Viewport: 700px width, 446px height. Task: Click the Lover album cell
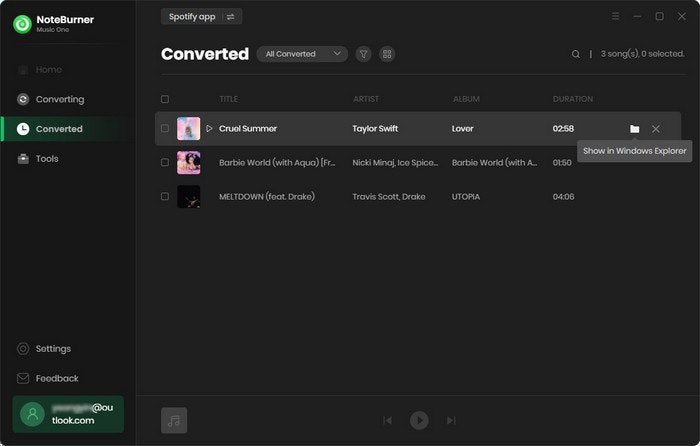(462, 129)
